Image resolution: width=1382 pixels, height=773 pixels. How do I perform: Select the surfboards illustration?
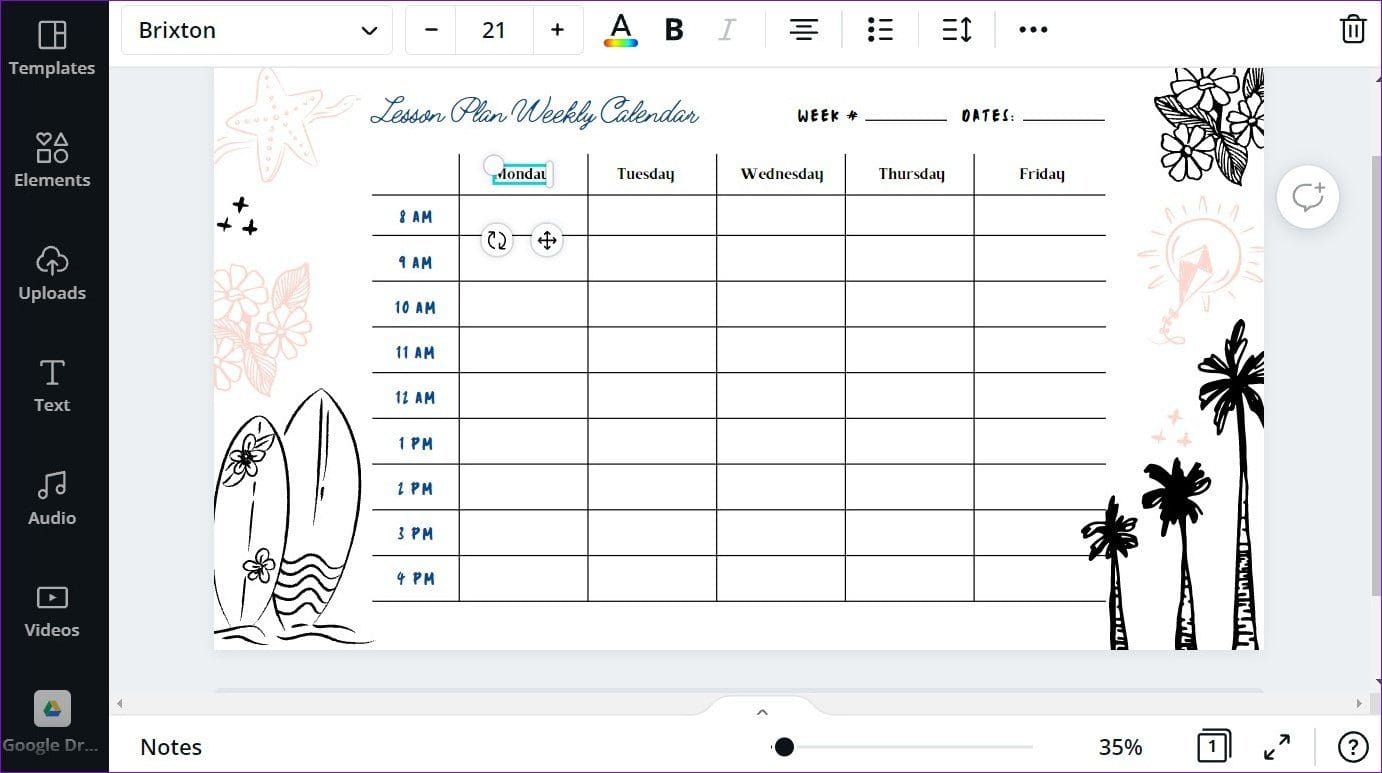pyautogui.click(x=290, y=518)
